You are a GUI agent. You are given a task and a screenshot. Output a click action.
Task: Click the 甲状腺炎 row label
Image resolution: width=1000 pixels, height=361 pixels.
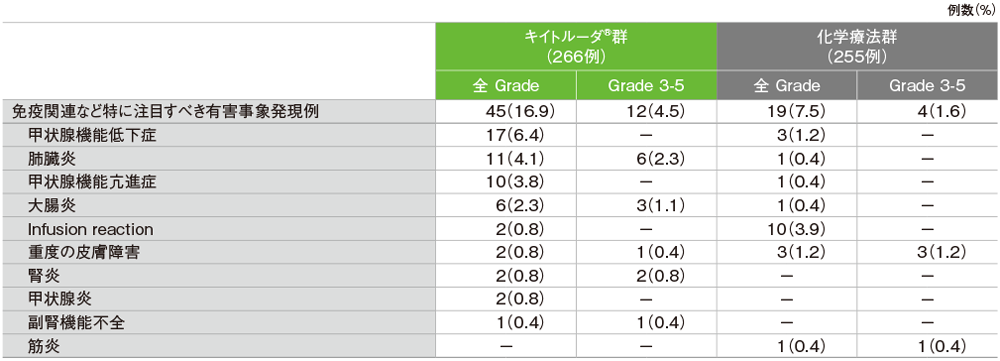[59, 298]
